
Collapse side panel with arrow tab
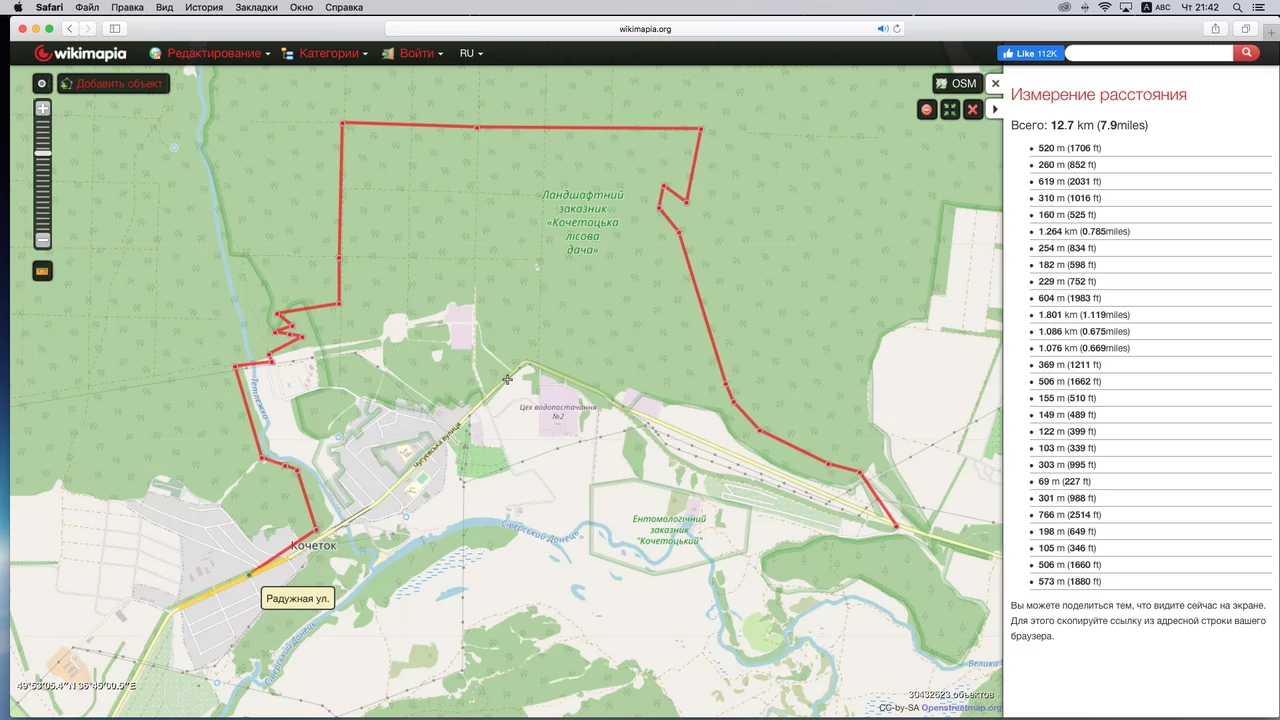click(x=995, y=108)
